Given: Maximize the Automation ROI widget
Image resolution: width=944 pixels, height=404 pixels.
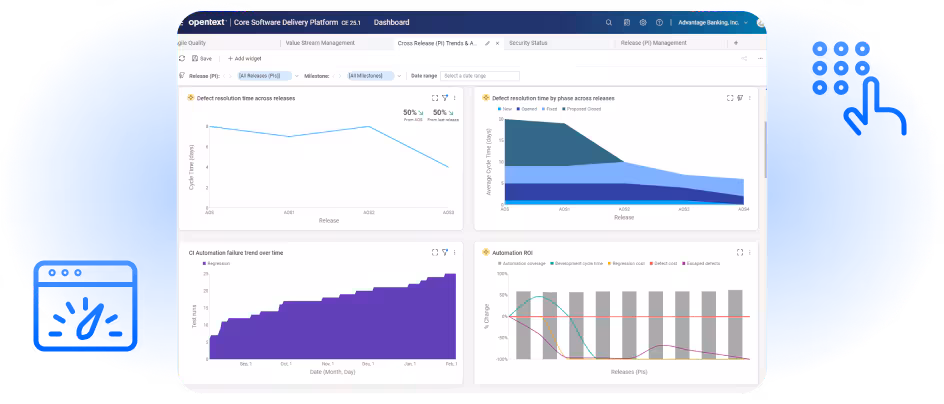Looking at the screenshot, I should (740, 252).
